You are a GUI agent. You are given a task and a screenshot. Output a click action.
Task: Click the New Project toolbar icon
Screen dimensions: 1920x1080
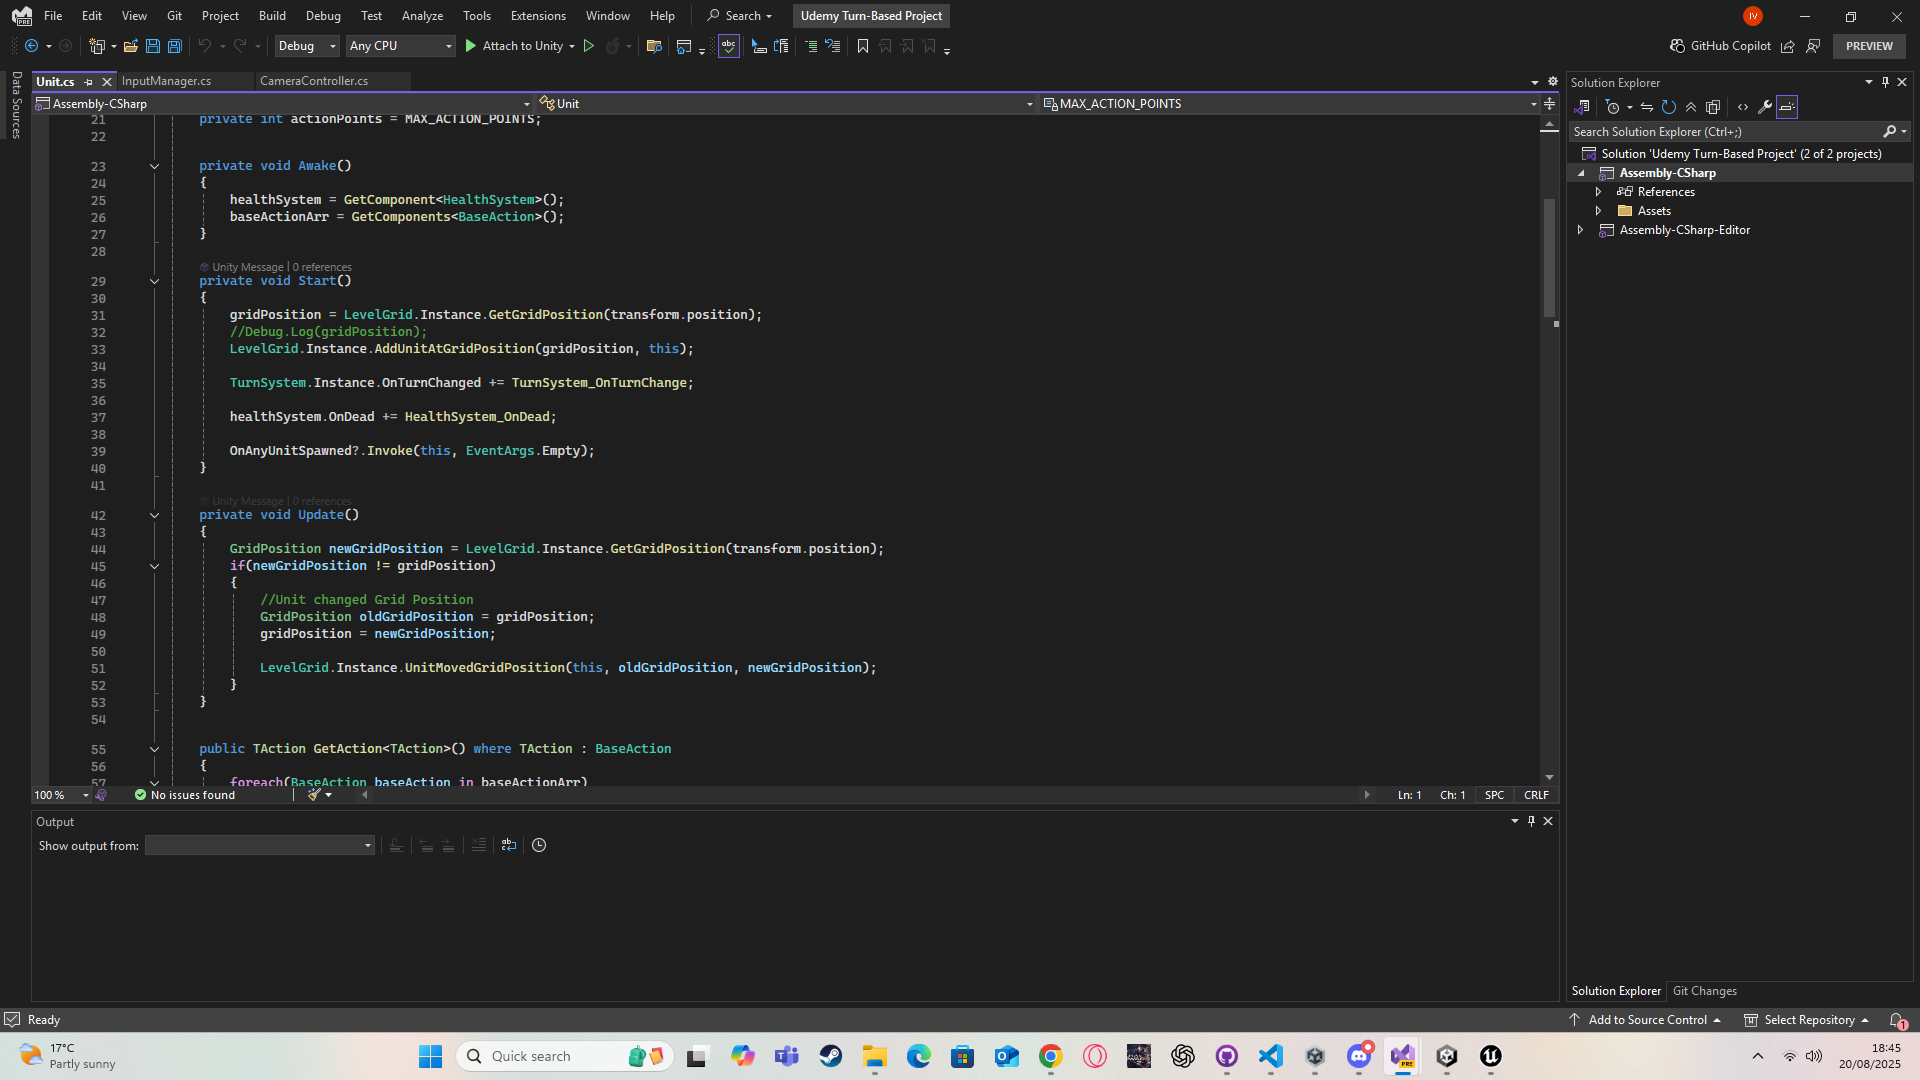click(97, 46)
